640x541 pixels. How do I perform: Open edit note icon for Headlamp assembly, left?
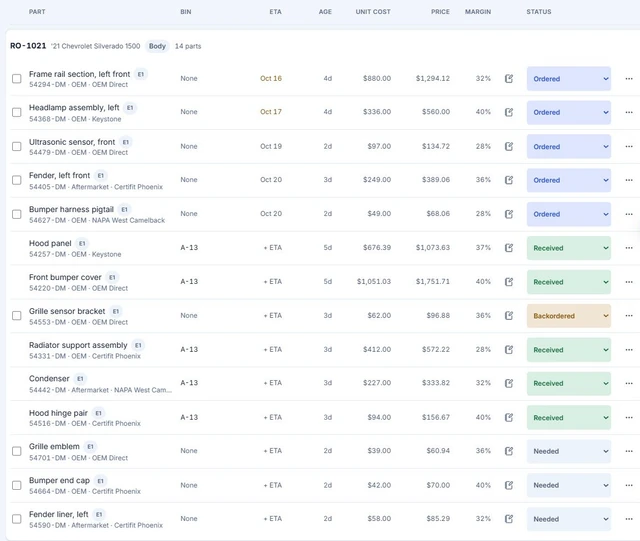pos(509,112)
